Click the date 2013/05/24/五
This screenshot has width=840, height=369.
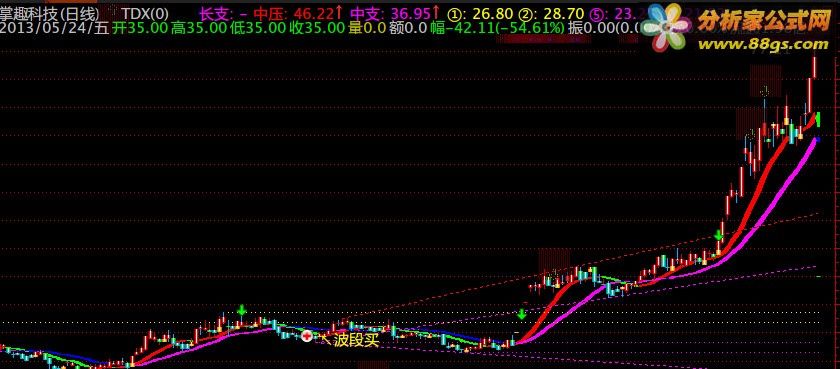55,28
